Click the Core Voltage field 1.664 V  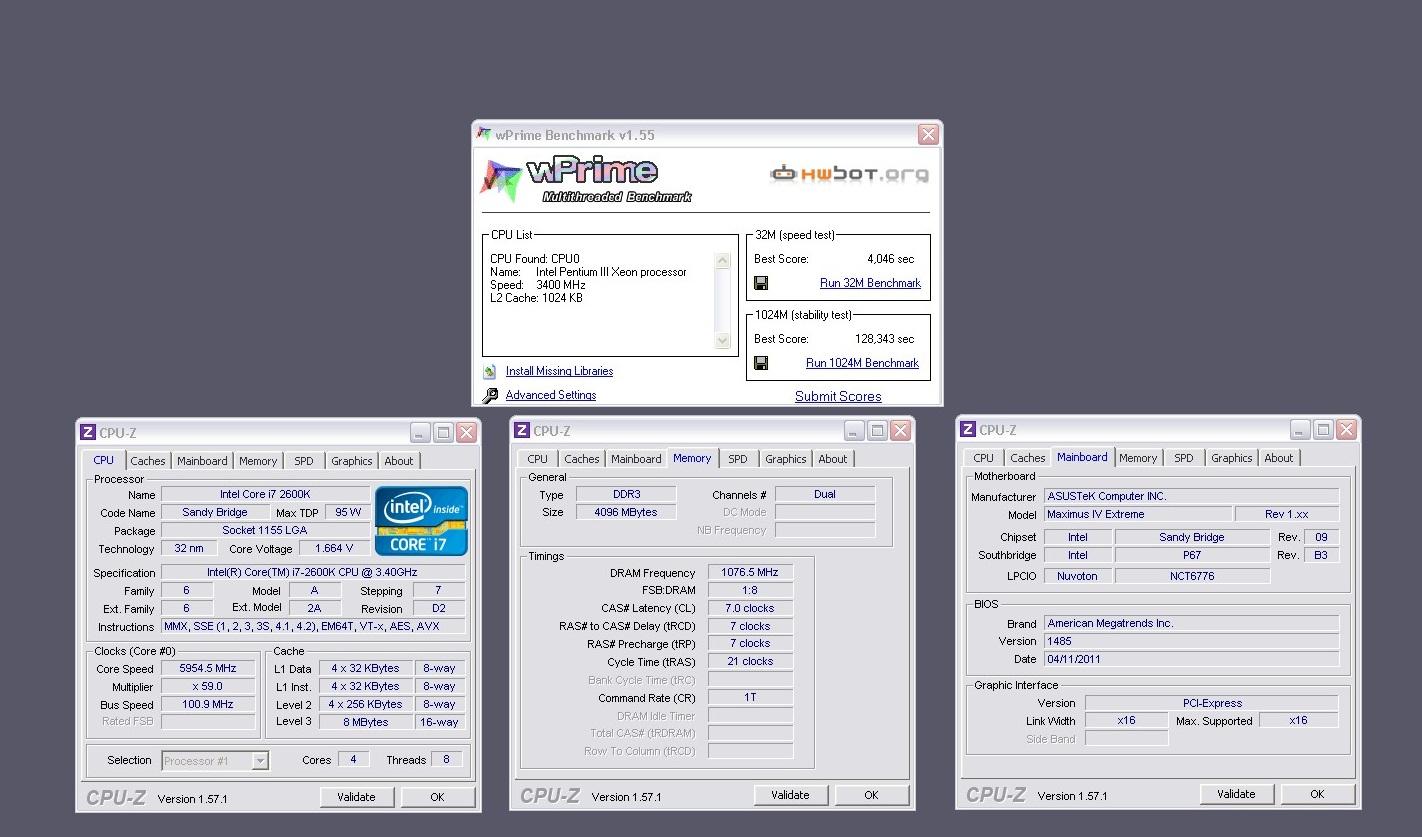tap(334, 549)
